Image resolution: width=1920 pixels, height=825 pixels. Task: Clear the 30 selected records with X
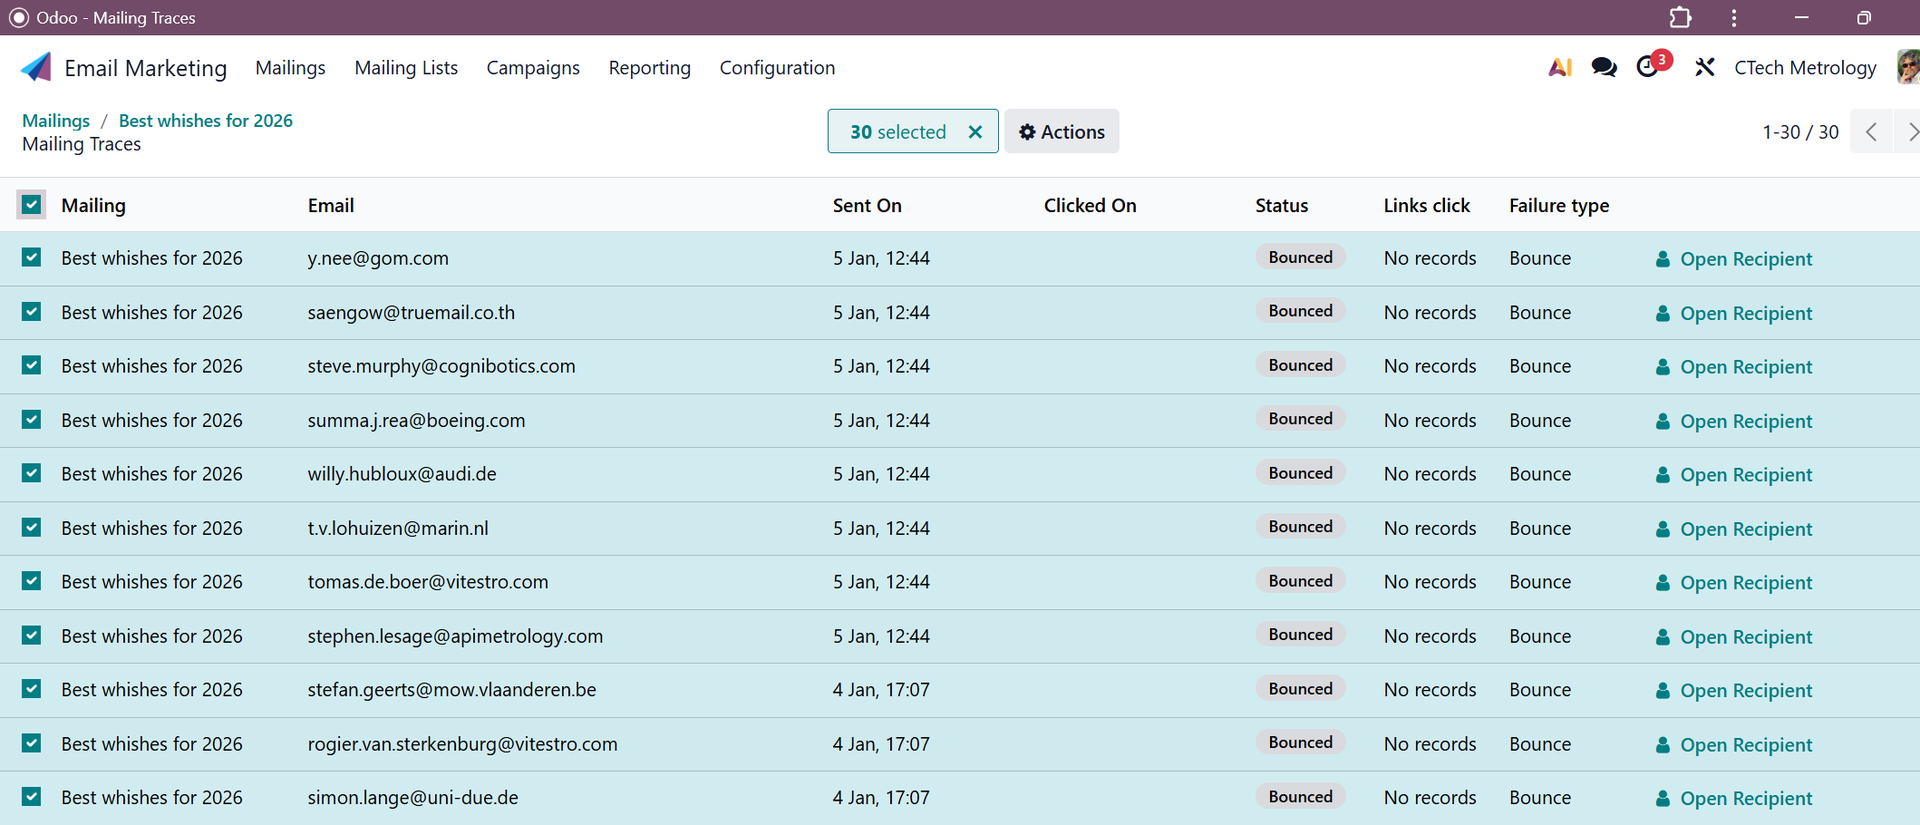pos(975,132)
